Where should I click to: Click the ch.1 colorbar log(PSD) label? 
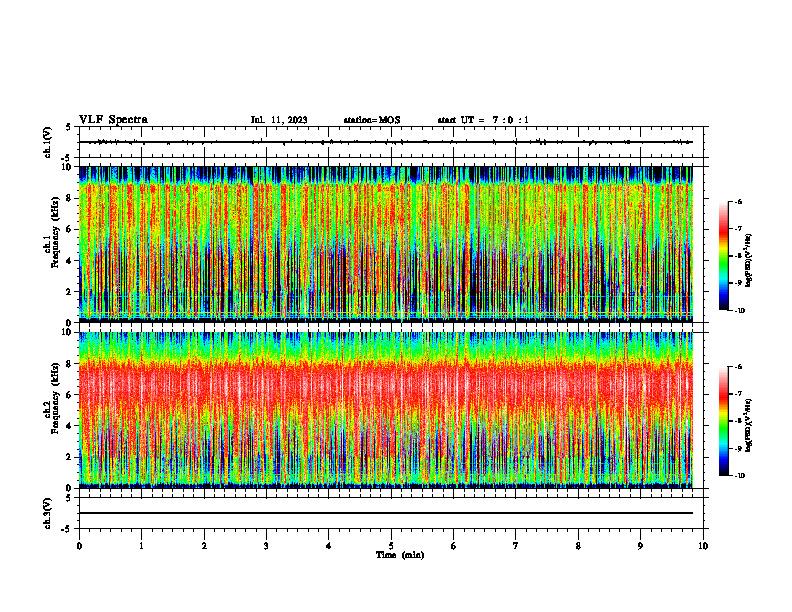tap(748, 261)
